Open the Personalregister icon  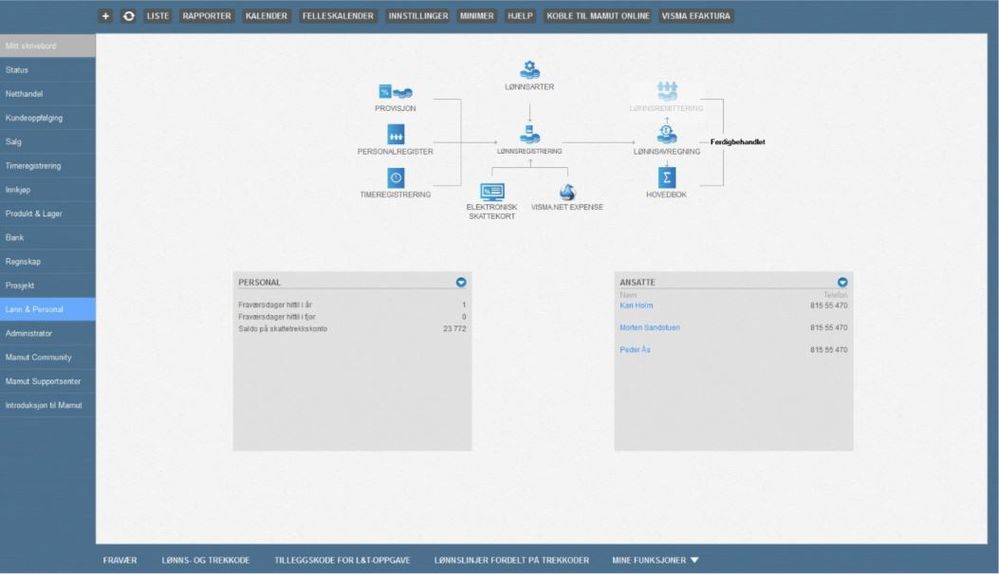(396, 134)
